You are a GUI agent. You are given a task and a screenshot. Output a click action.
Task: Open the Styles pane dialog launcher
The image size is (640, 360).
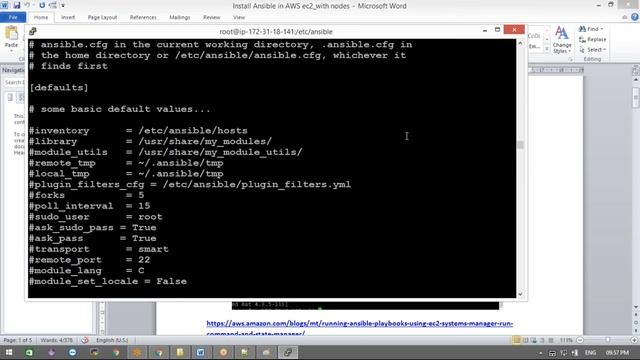coord(571,60)
